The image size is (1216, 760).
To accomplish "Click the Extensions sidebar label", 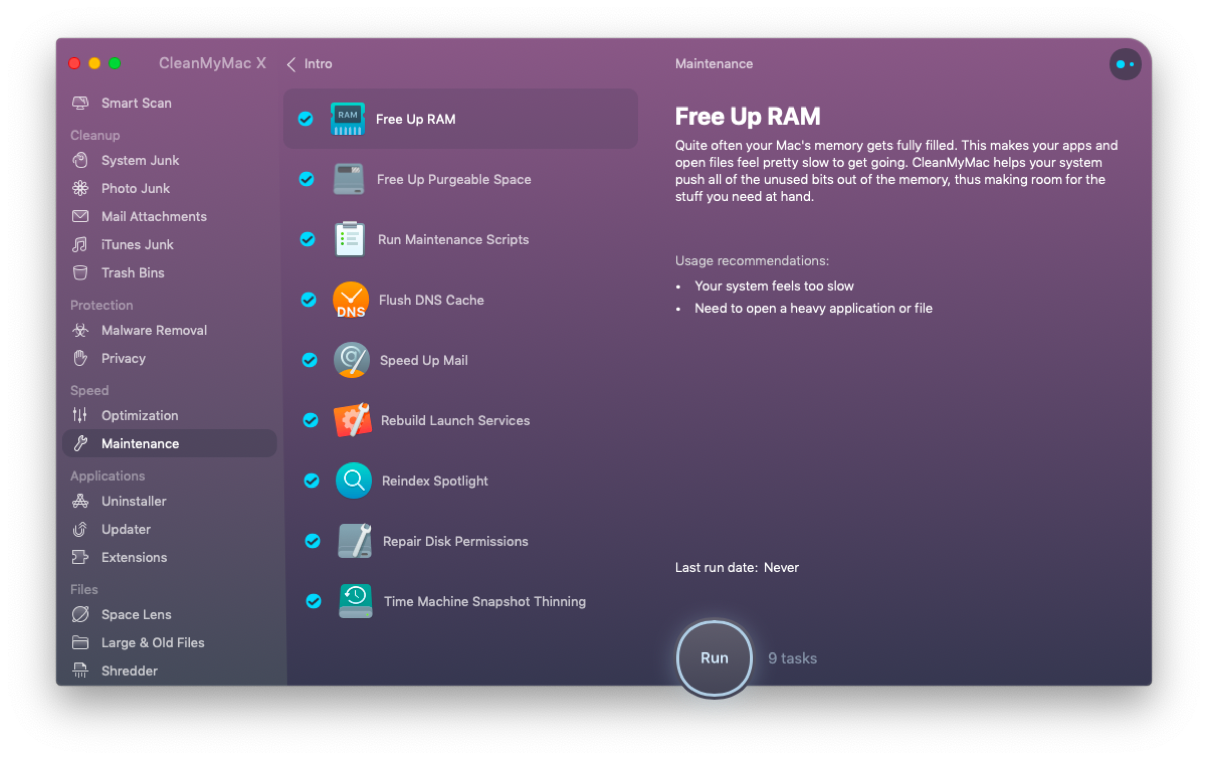I will point(134,557).
